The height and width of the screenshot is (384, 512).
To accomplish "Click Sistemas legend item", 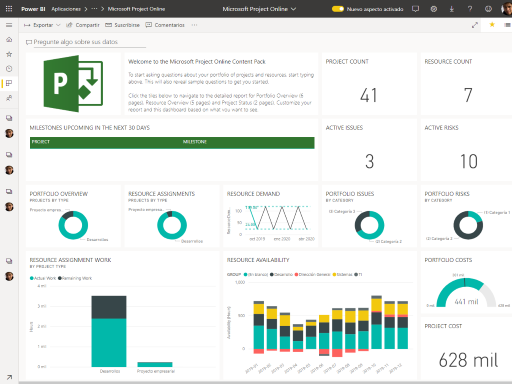I will 343,275.
